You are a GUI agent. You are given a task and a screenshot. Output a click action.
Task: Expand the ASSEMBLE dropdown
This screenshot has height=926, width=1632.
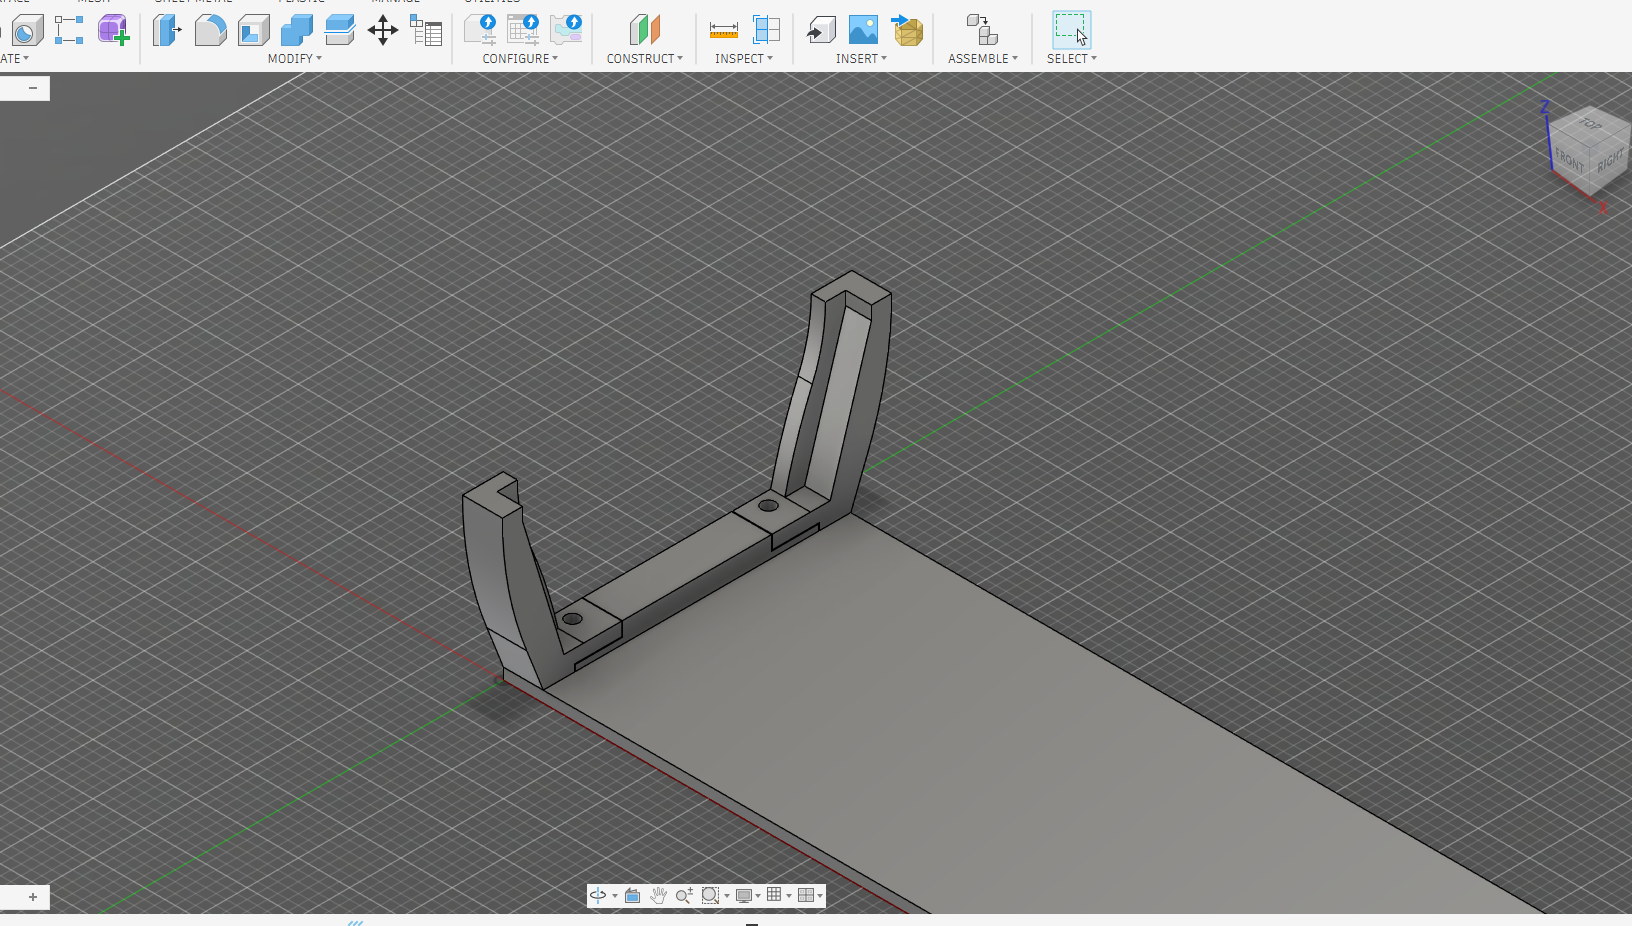click(x=983, y=59)
